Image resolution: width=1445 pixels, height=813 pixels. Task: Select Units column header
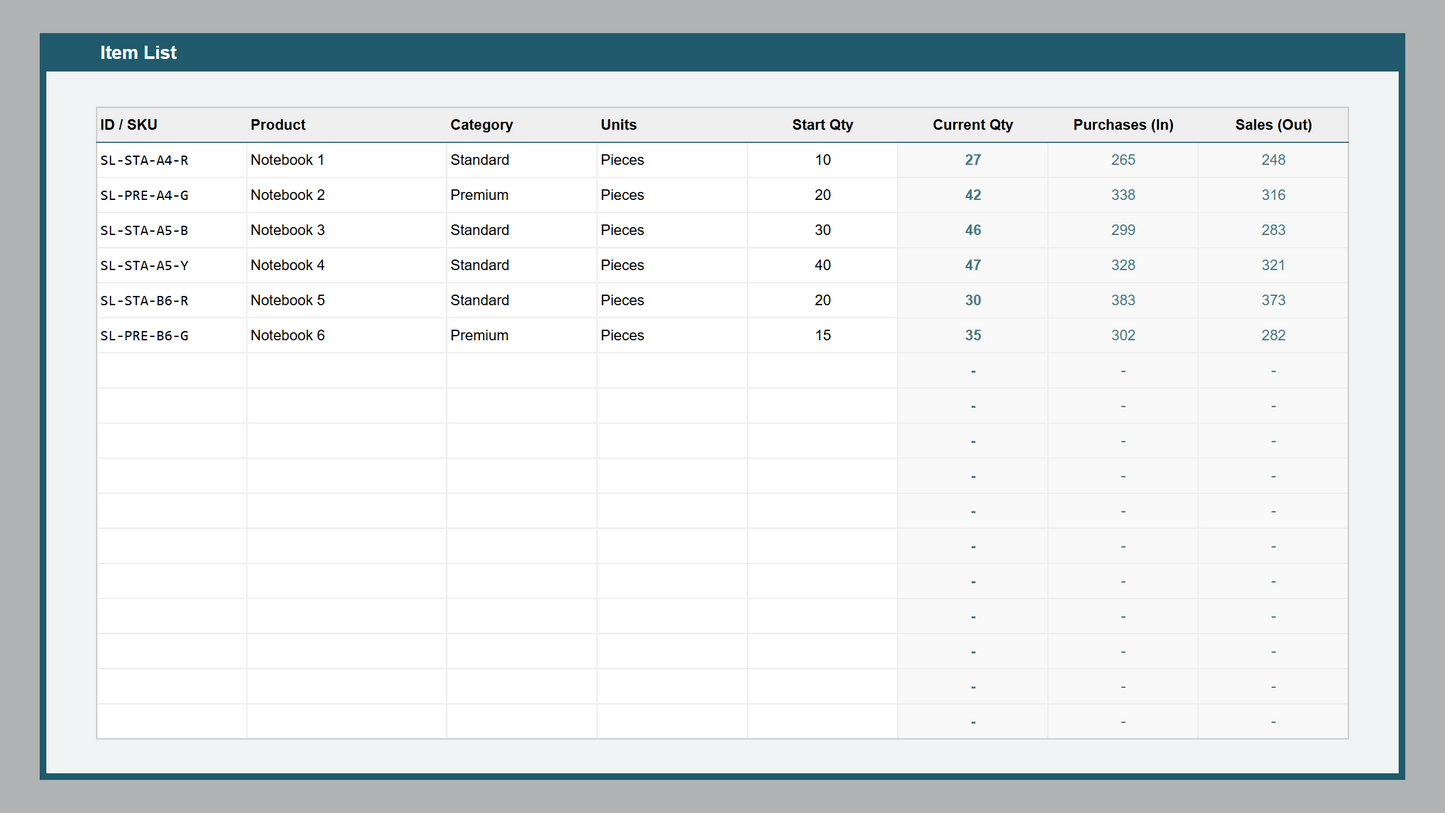tap(618, 125)
